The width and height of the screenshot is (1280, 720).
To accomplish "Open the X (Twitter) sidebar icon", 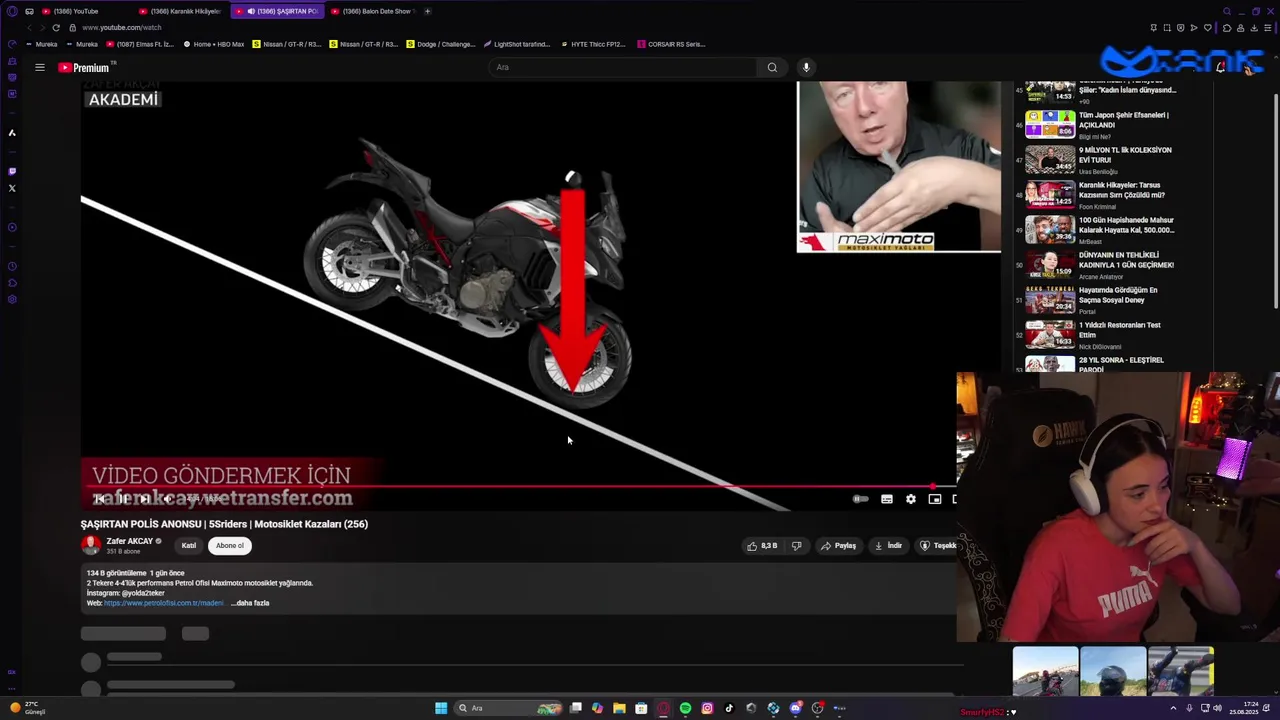I will coord(12,188).
